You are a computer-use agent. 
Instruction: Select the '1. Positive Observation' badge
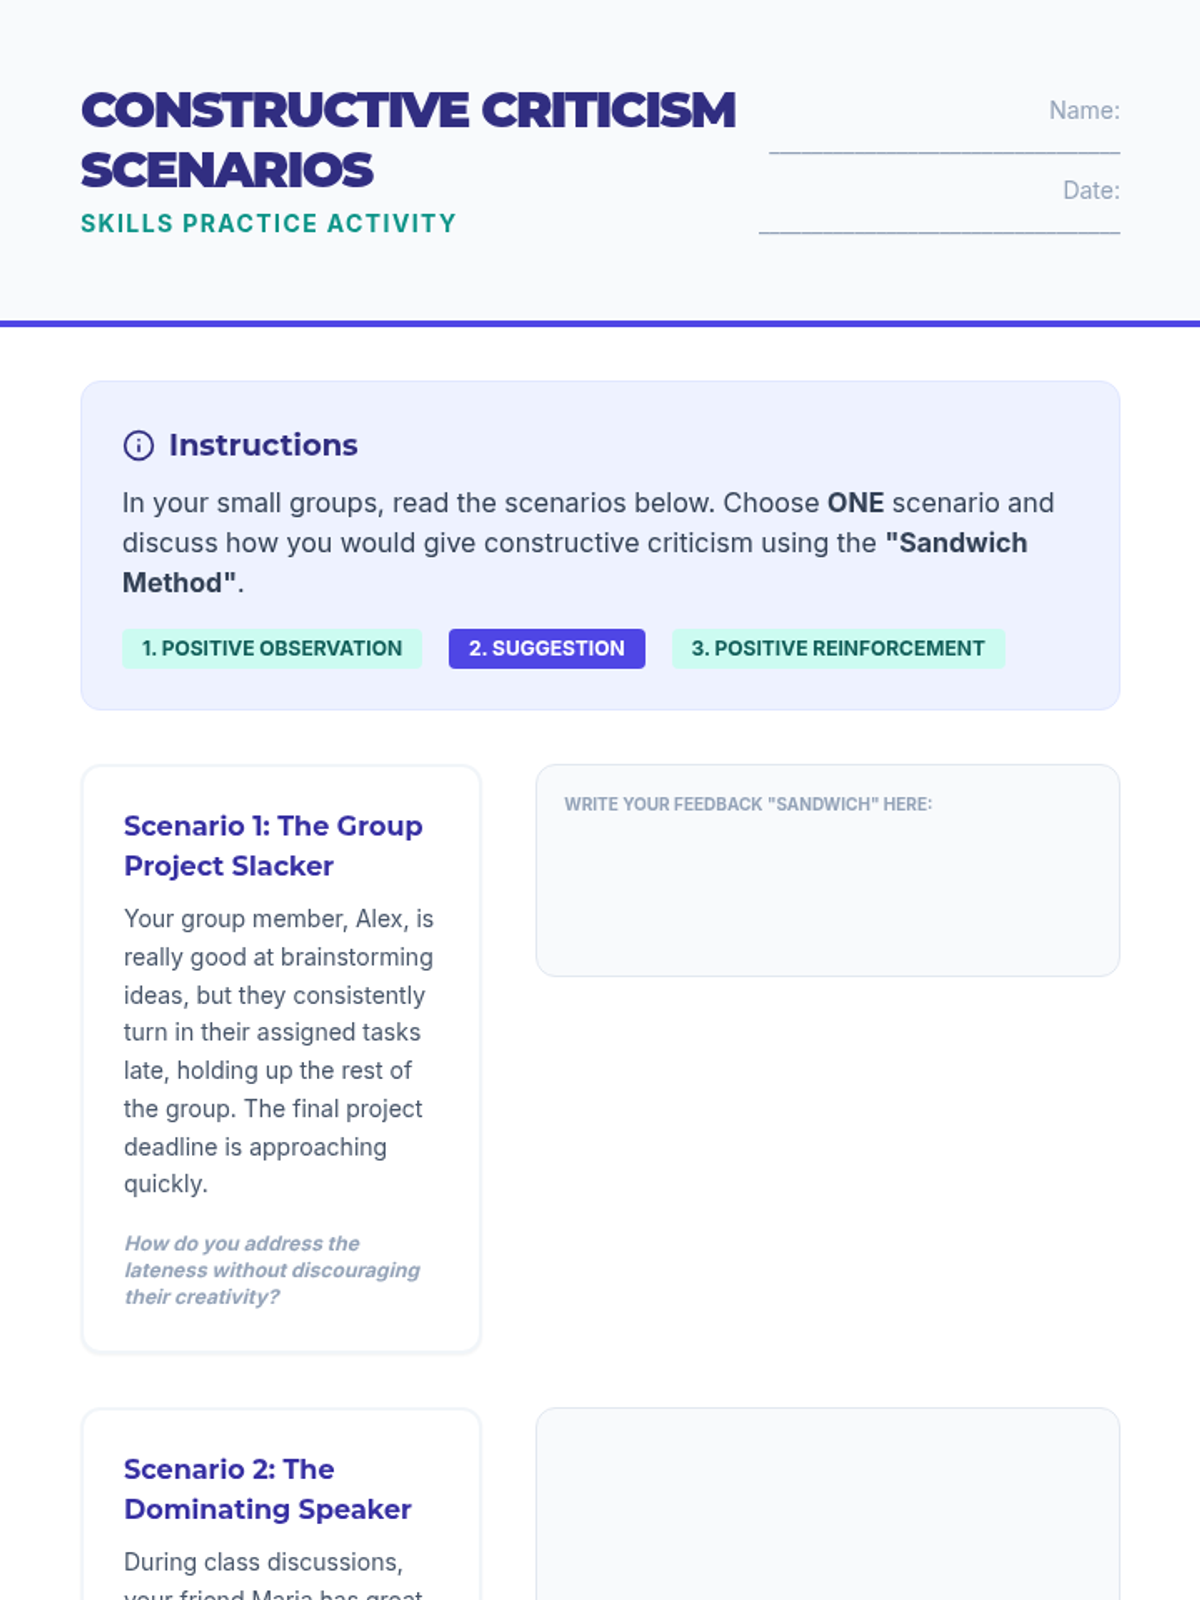pos(272,648)
